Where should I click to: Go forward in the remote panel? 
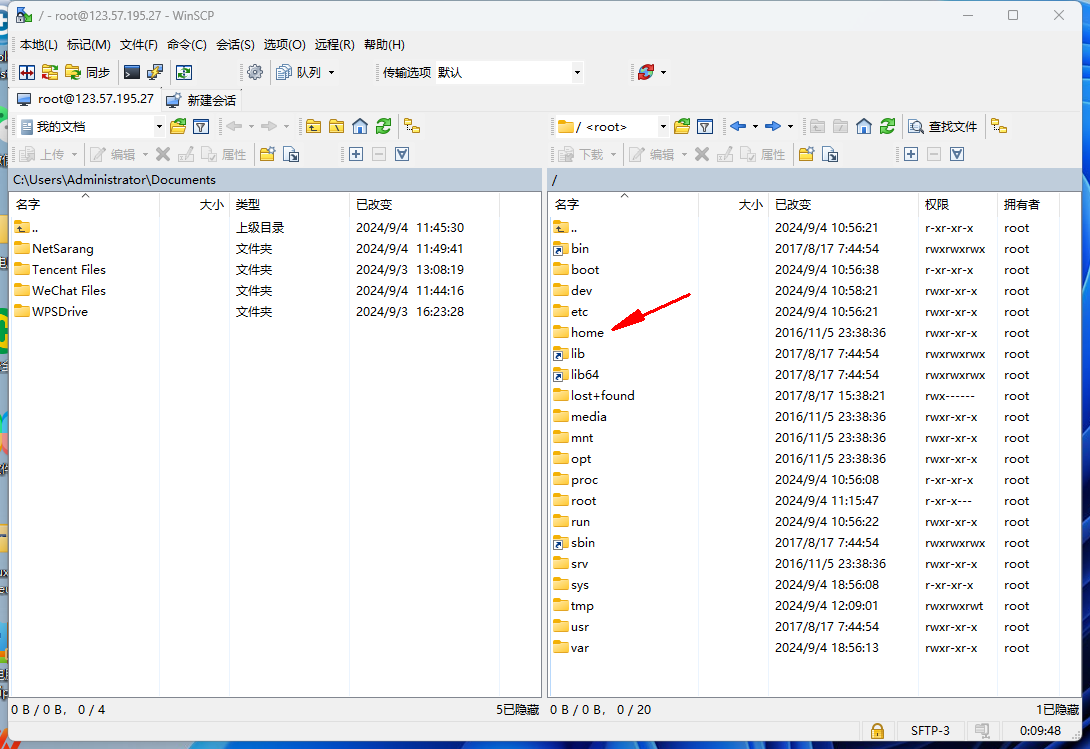coord(772,127)
